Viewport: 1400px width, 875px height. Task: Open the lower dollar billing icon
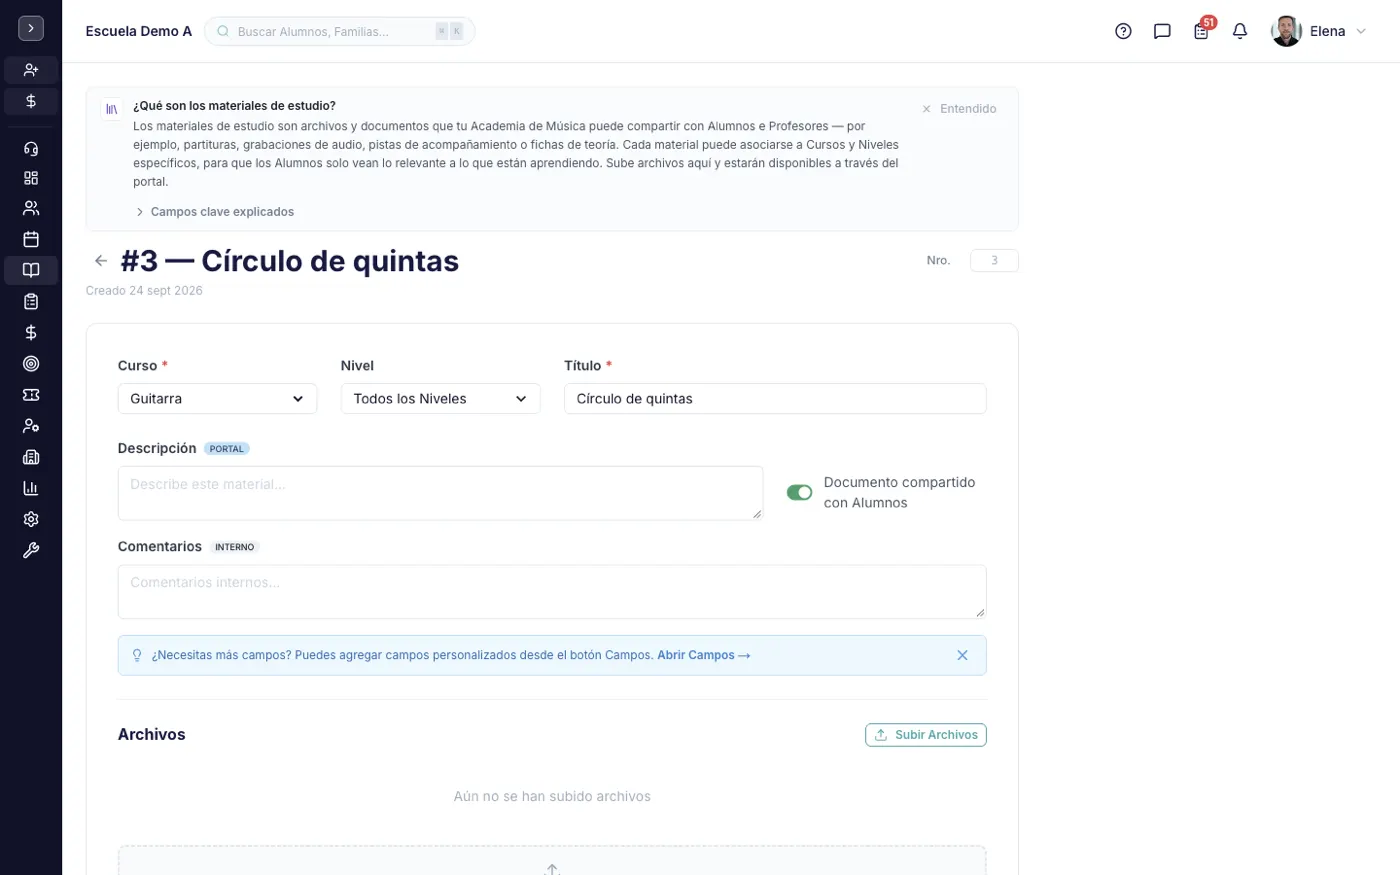point(31,332)
